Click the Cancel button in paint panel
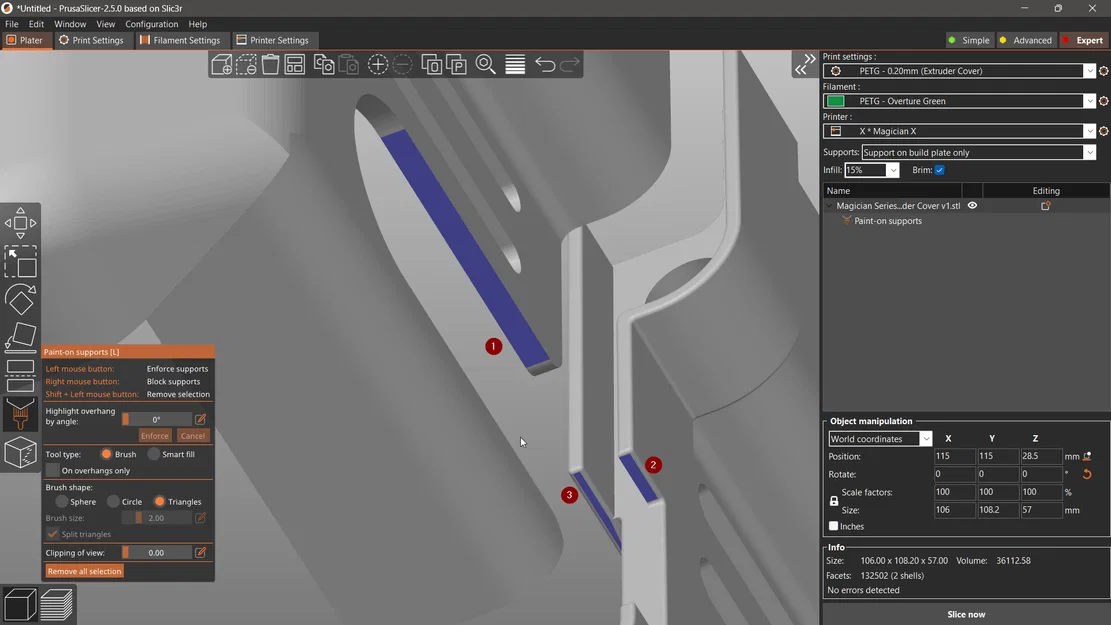Image resolution: width=1111 pixels, height=625 pixels. [x=193, y=436]
